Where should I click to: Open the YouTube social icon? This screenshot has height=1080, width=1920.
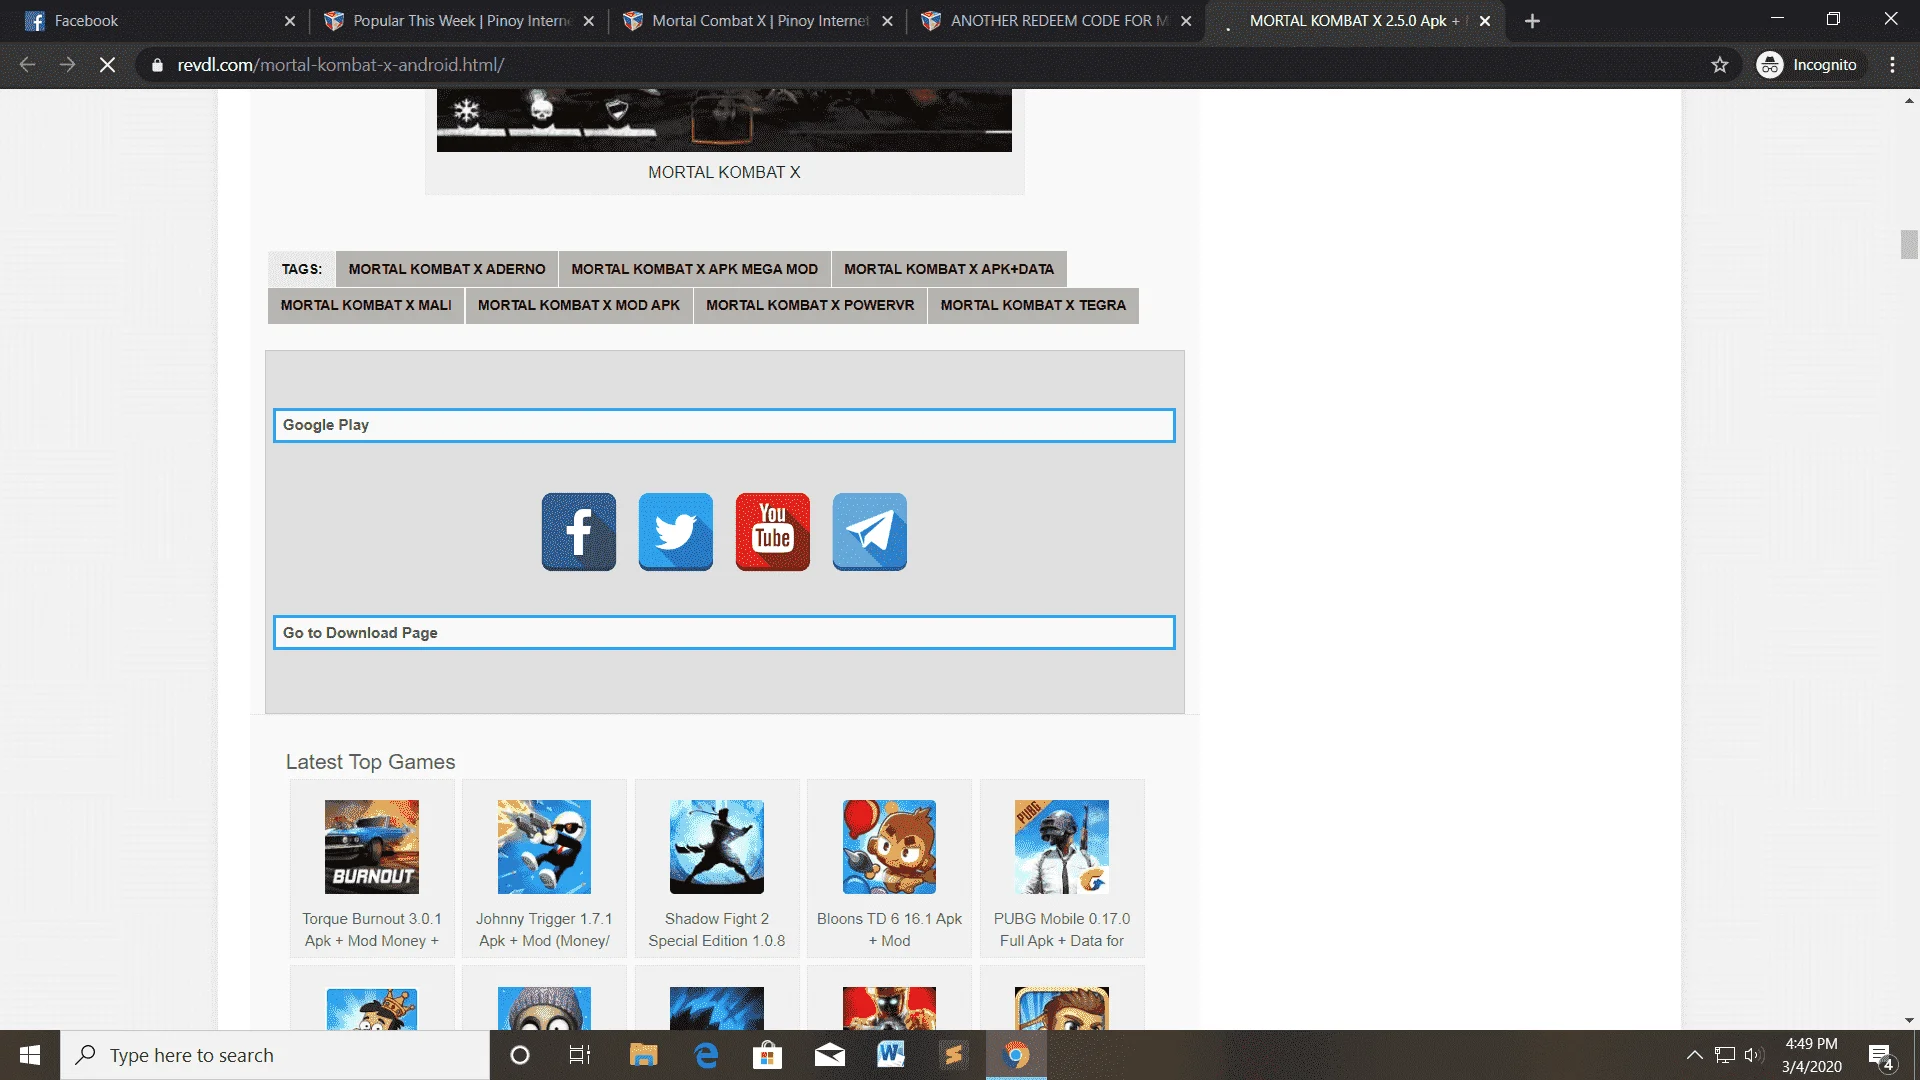[x=773, y=532]
